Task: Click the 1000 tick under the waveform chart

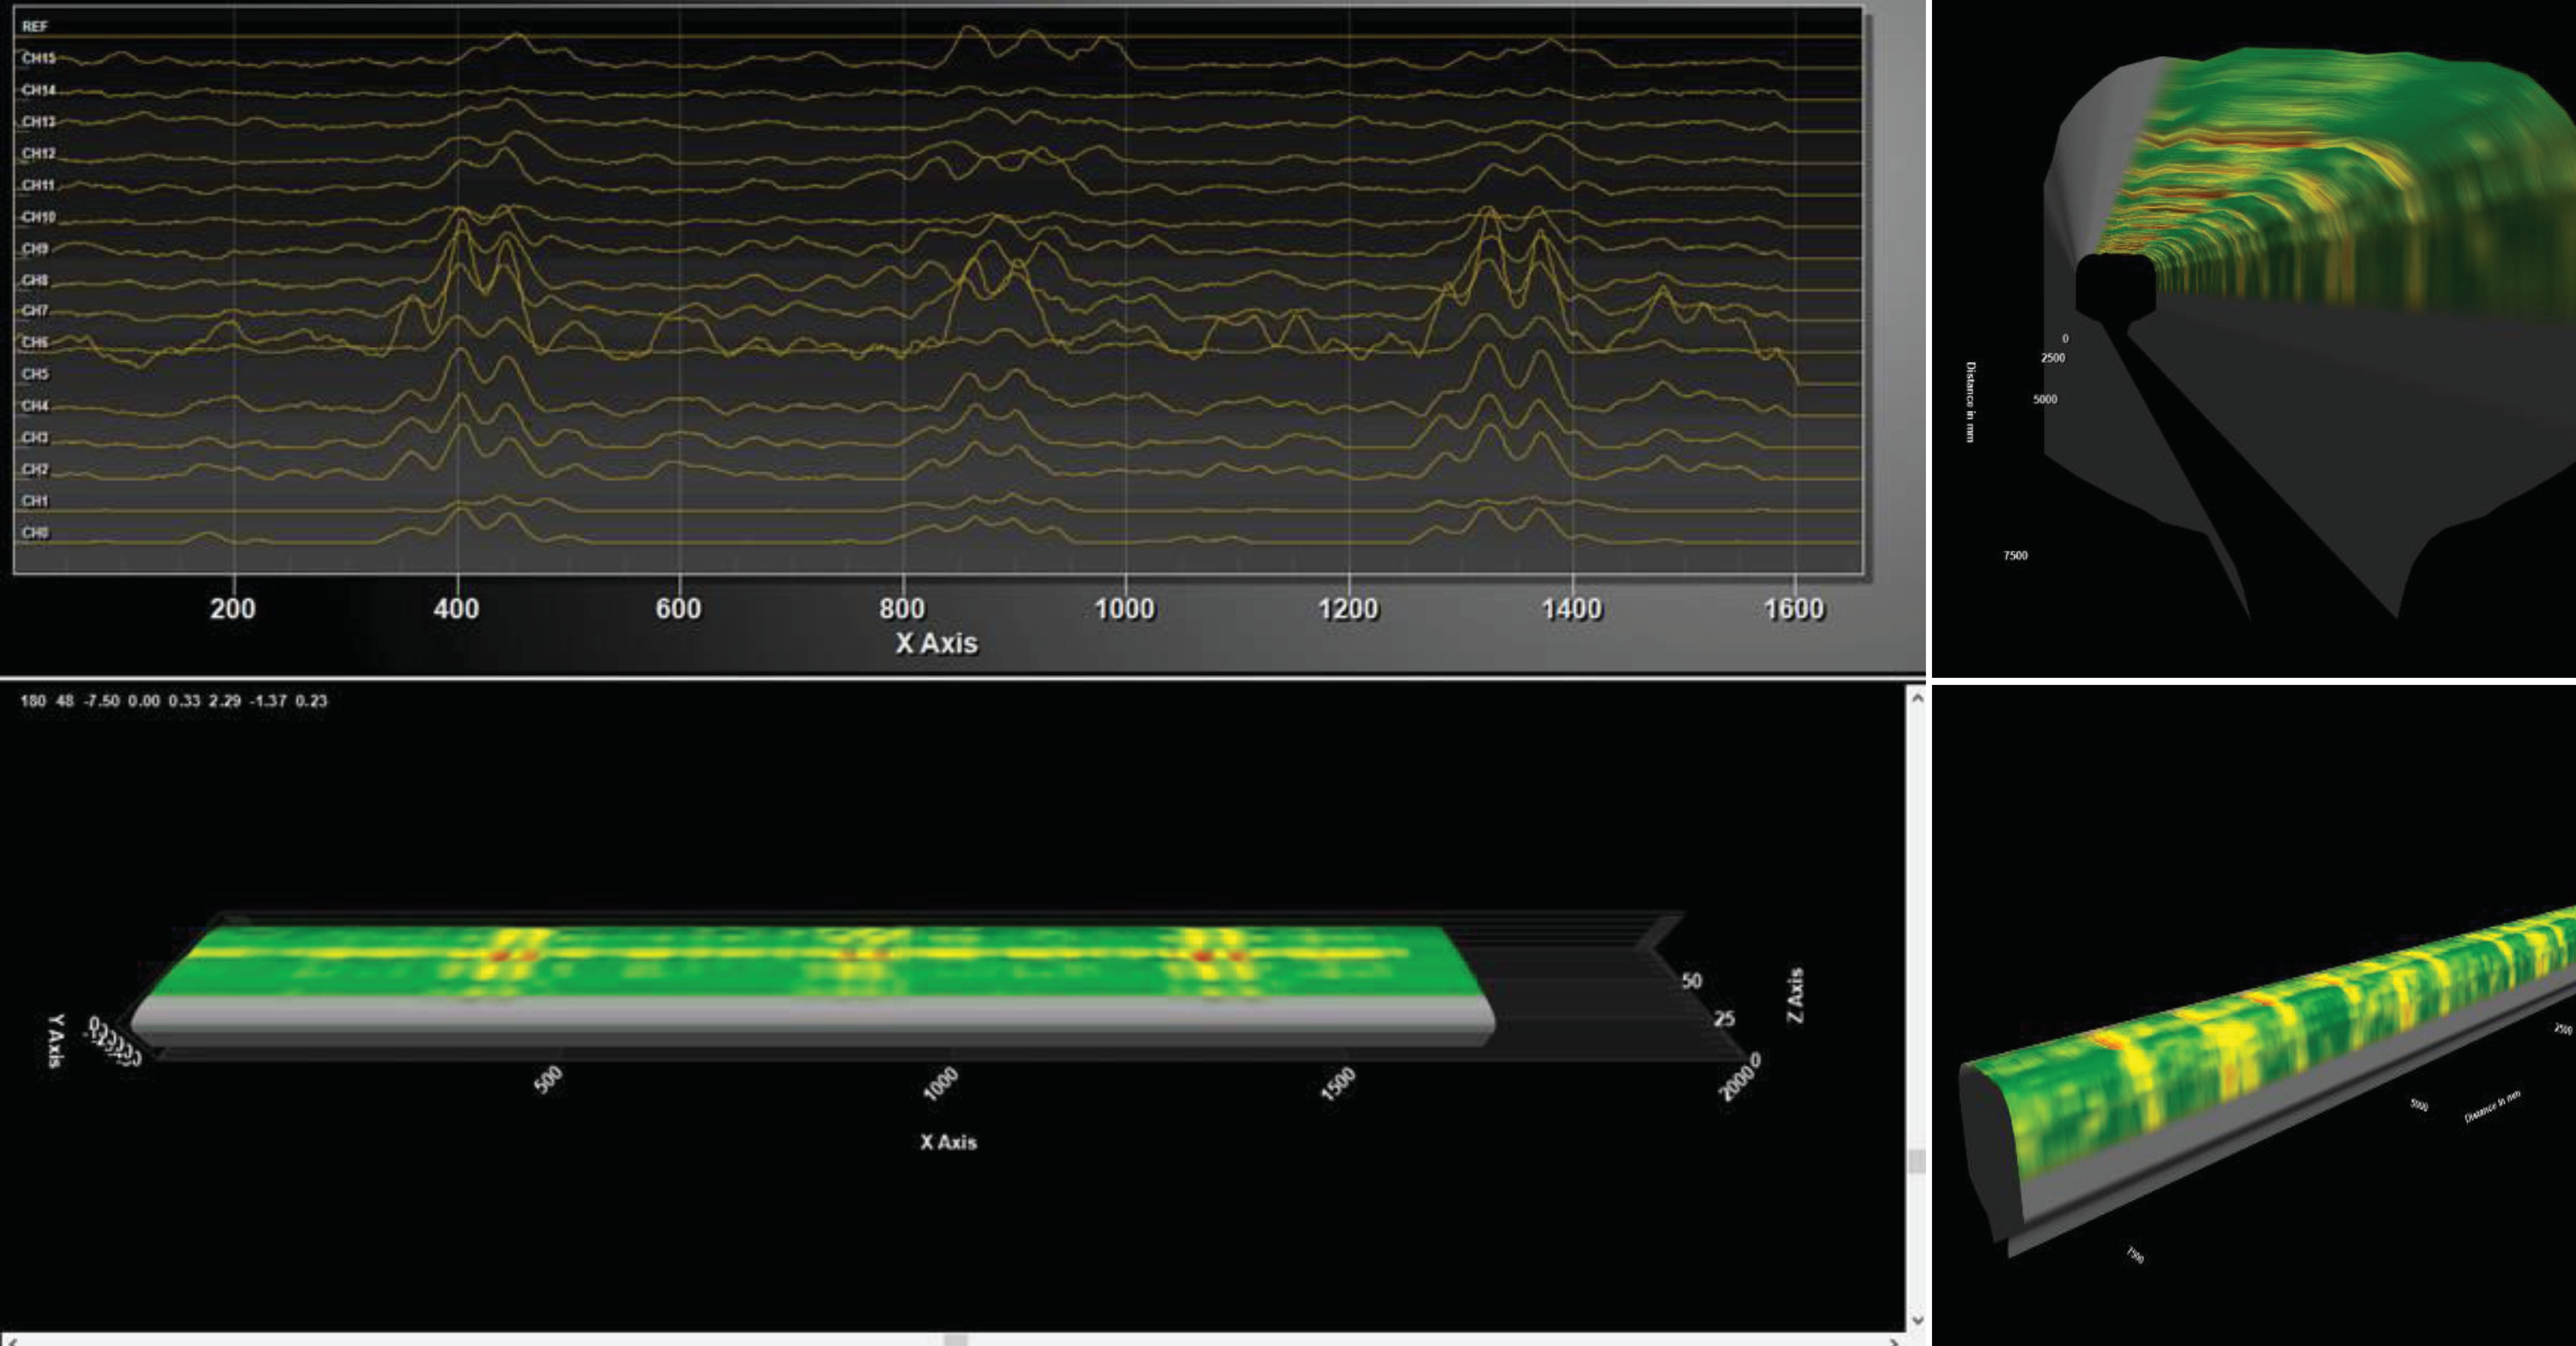Action: (1125, 609)
